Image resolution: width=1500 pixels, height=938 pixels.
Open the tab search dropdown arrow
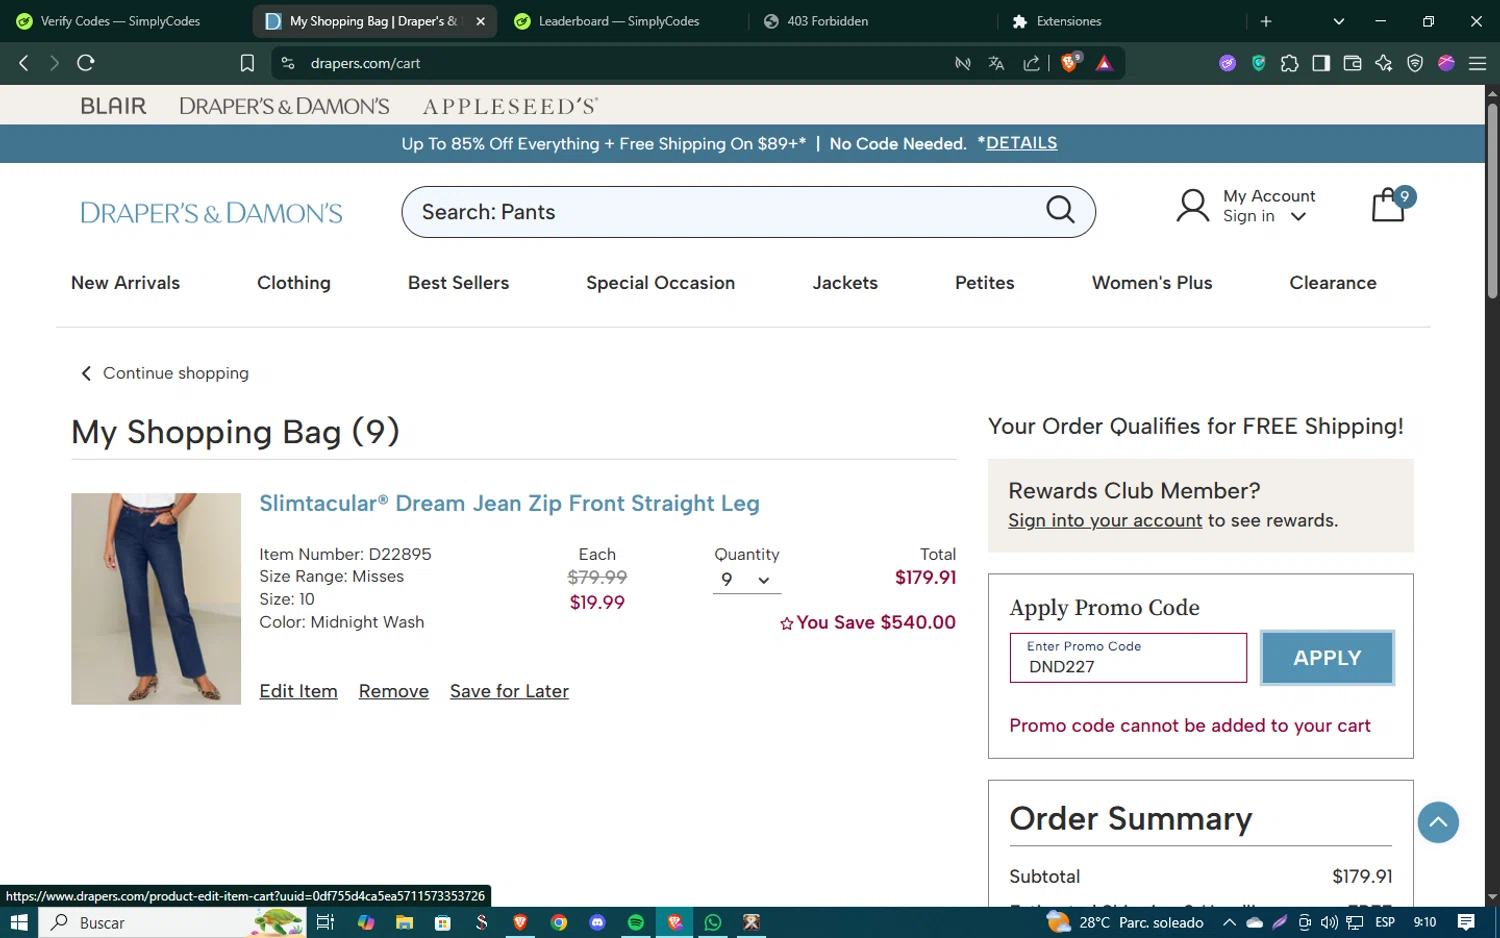point(1338,21)
